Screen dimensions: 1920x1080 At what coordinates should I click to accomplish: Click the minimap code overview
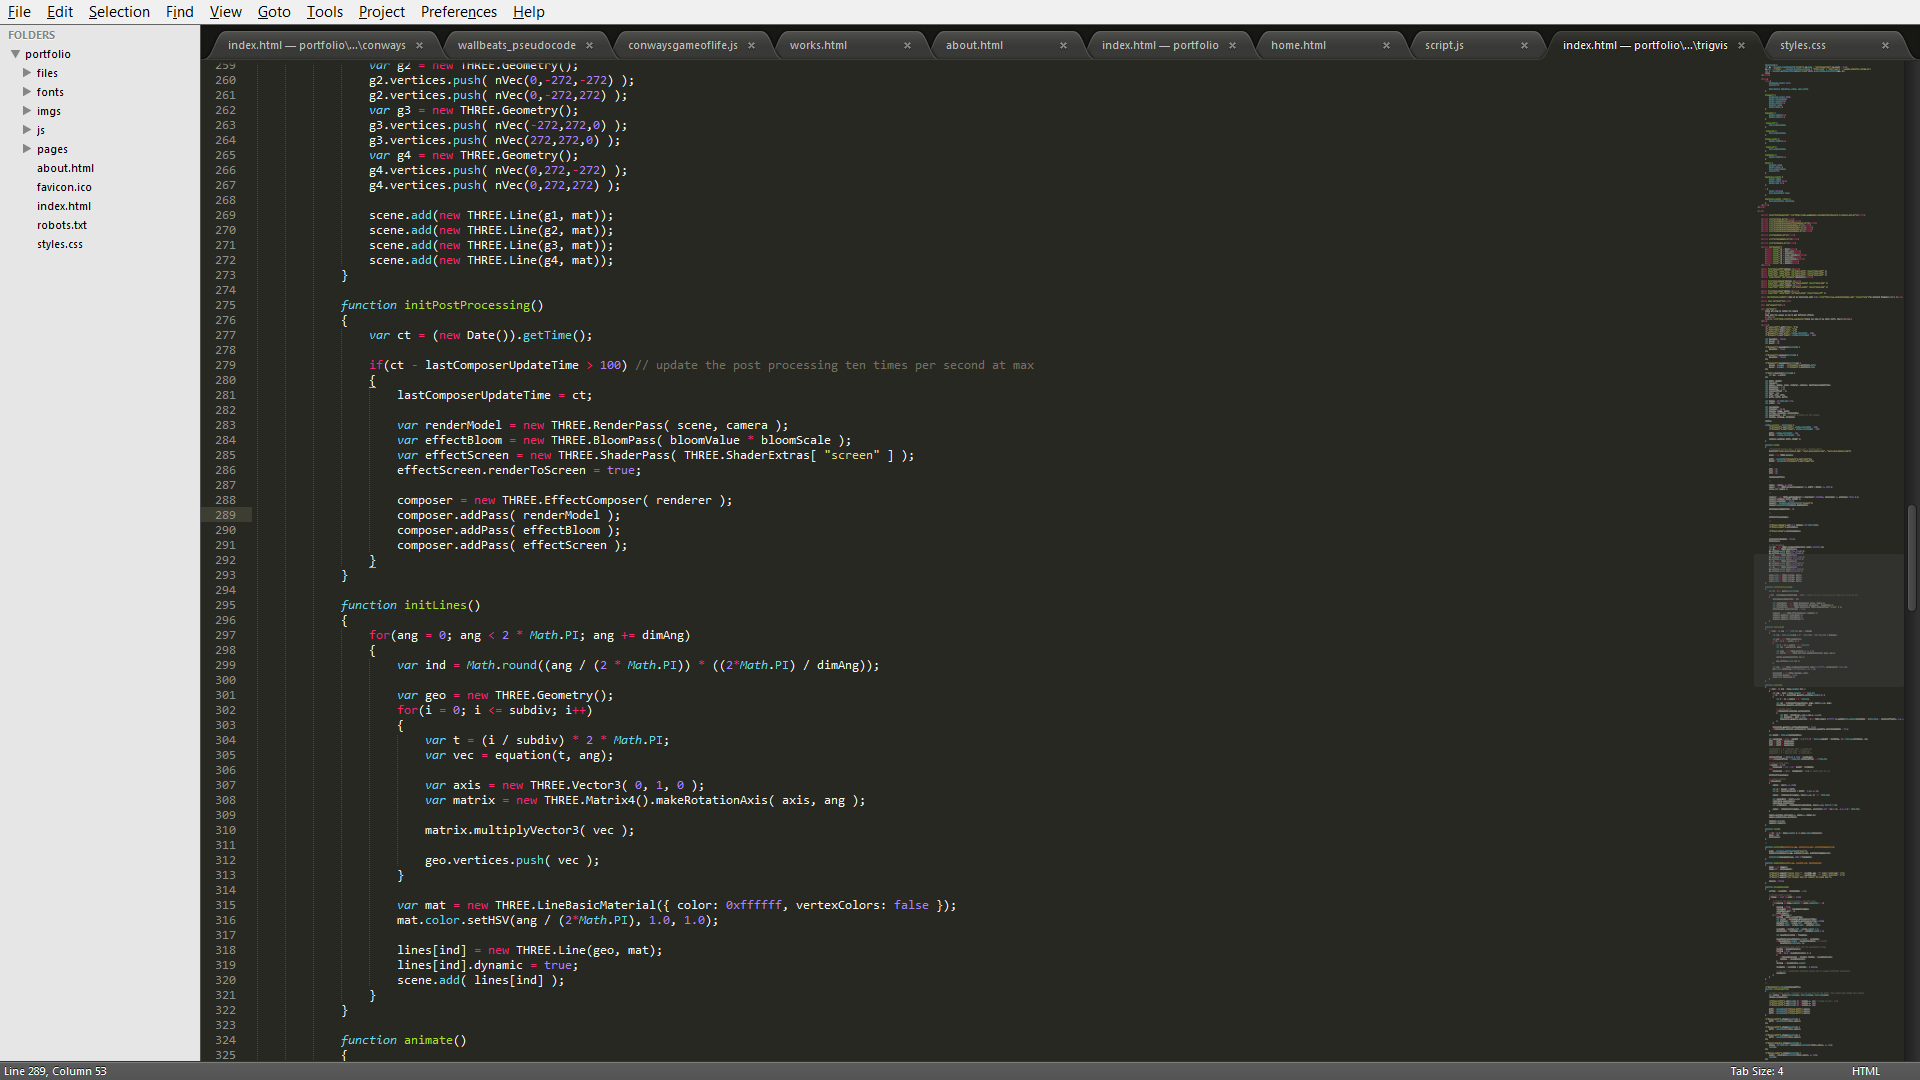pyautogui.click(x=1829, y=560)
